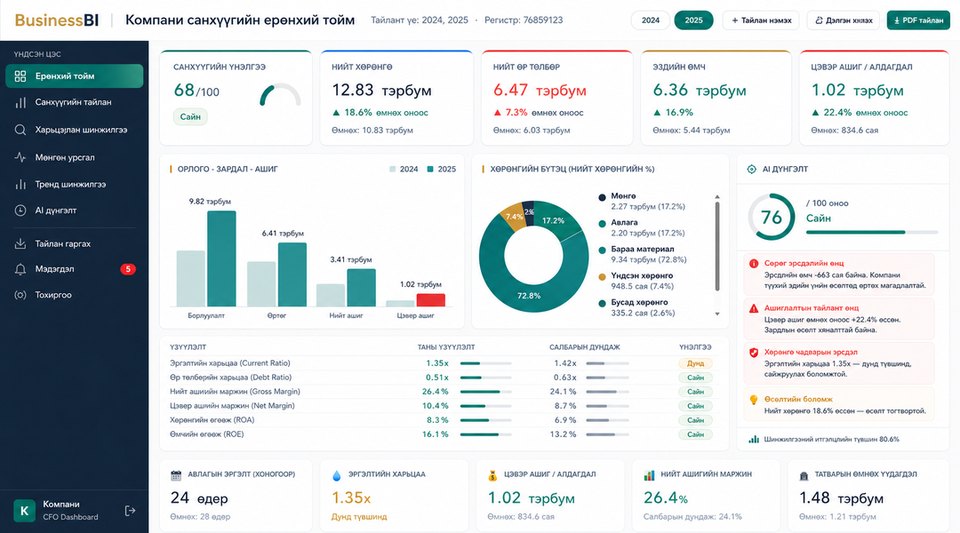Click the download icon for Тайлан гаргах

pyautogui.click(x=20, y=244)
